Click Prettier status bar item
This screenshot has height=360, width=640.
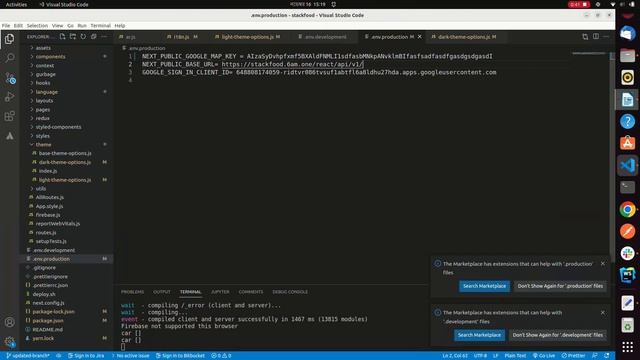tap(573, 356)
